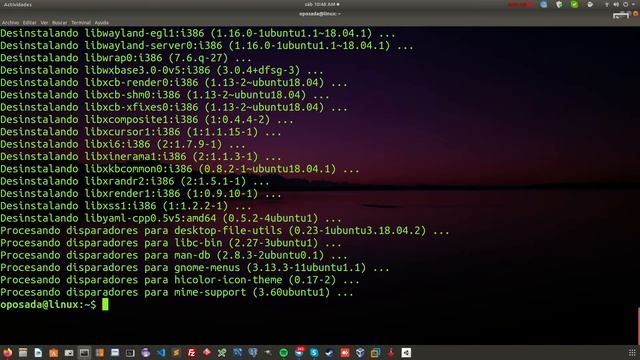Open the green checkmark tray icon
The image size is (640, 360).
point(574,4)
